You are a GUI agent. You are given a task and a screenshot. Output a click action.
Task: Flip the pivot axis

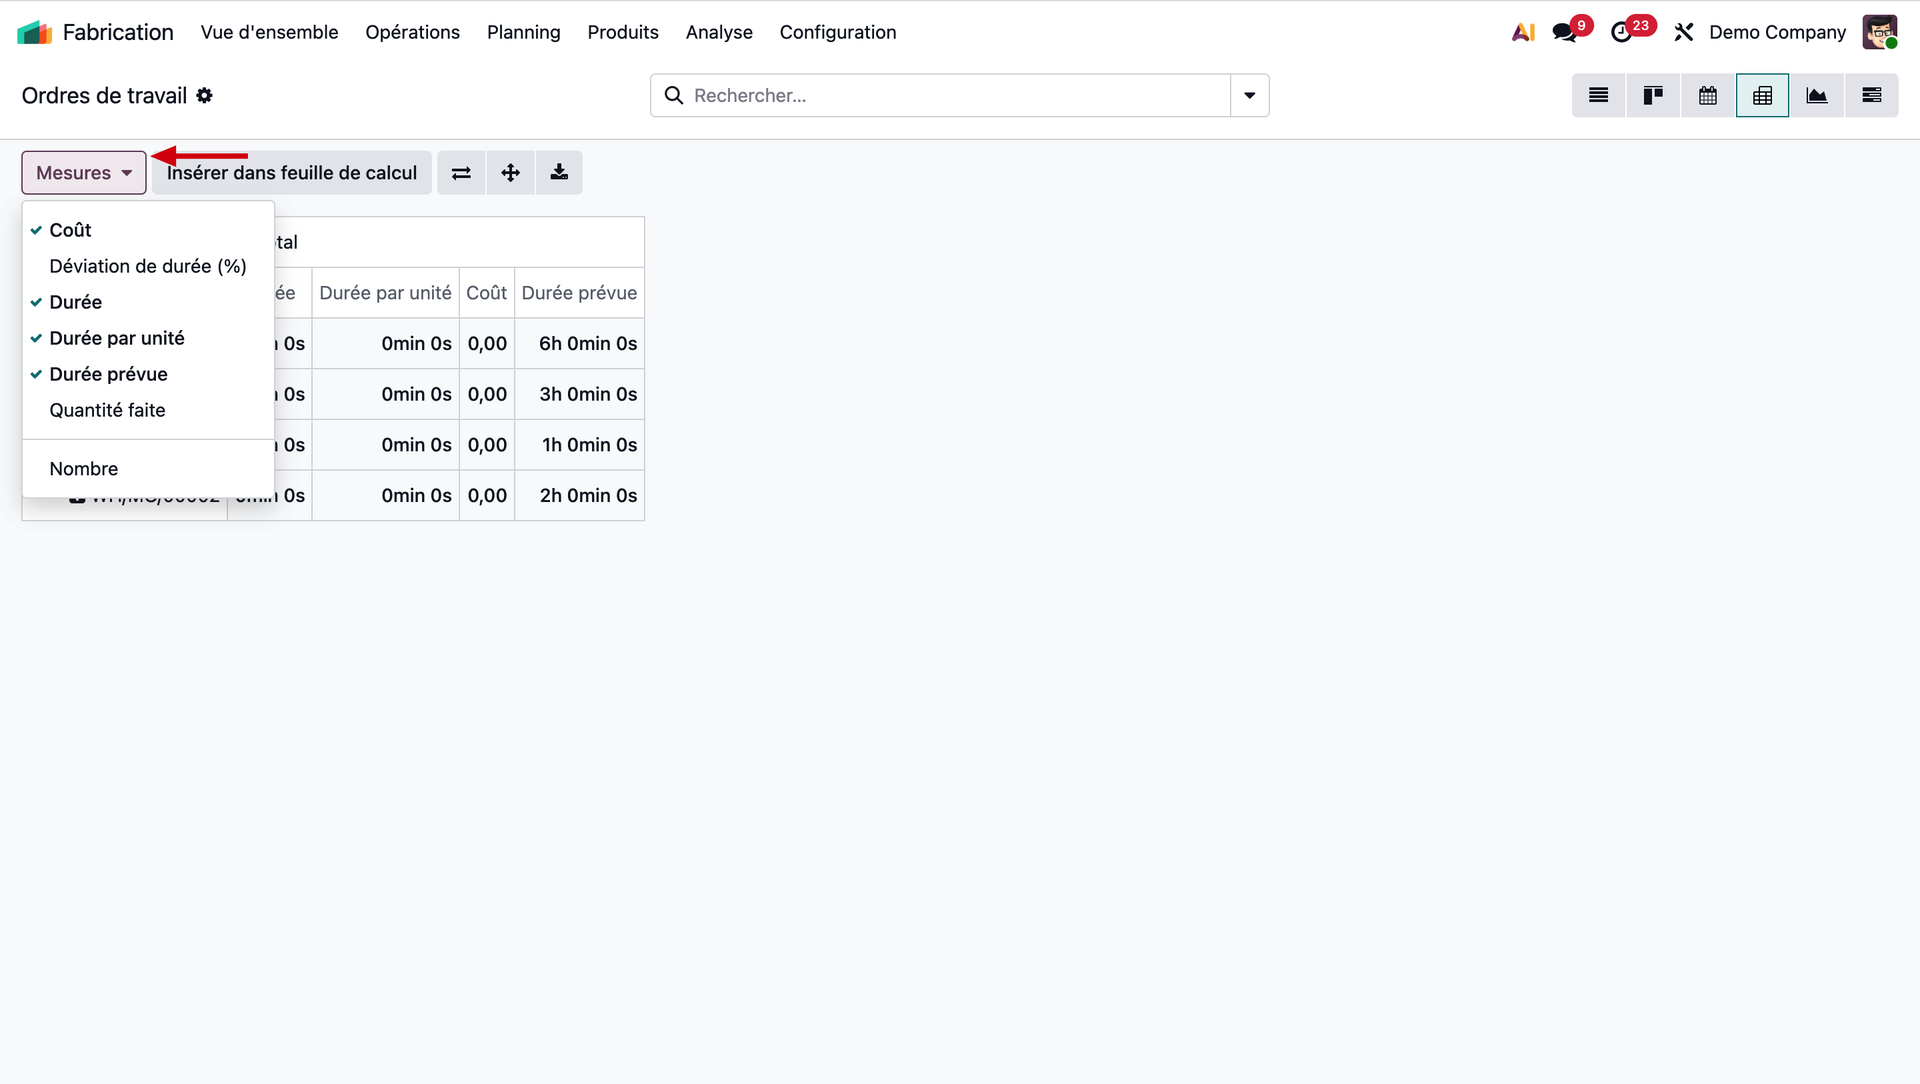461,173
